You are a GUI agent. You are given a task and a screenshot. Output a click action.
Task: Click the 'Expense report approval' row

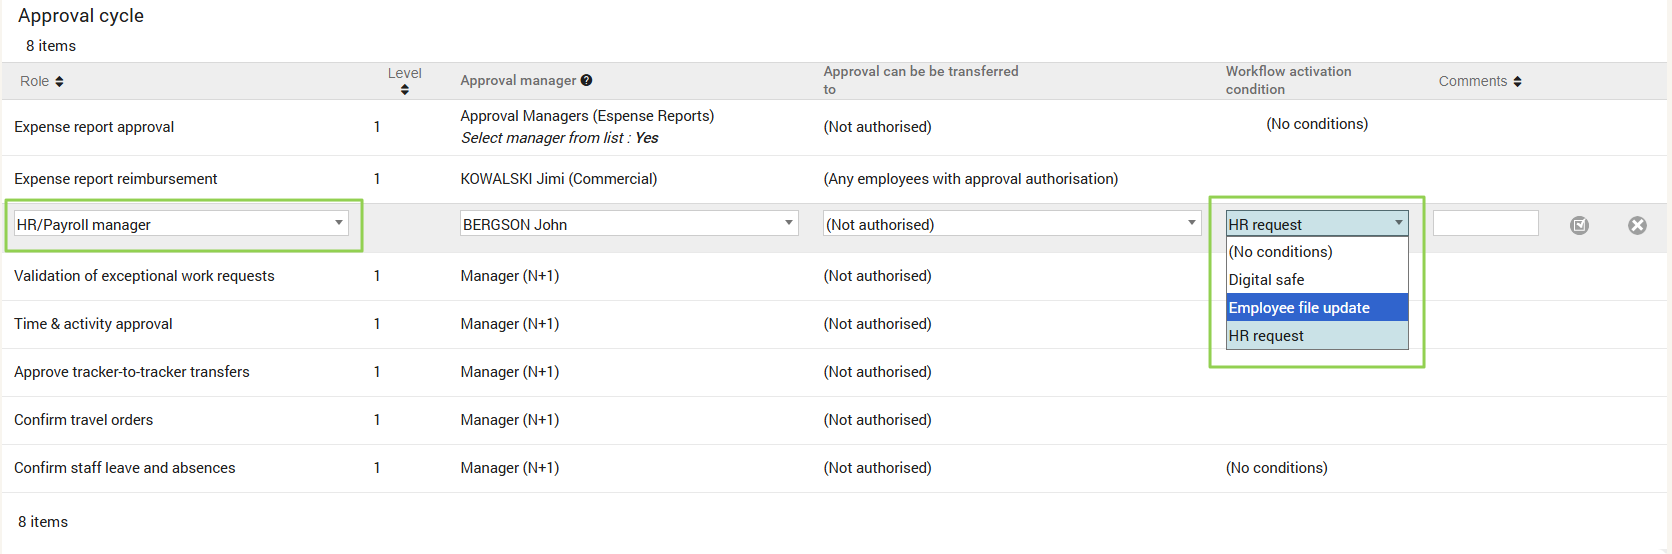click(x=94, y=127)
